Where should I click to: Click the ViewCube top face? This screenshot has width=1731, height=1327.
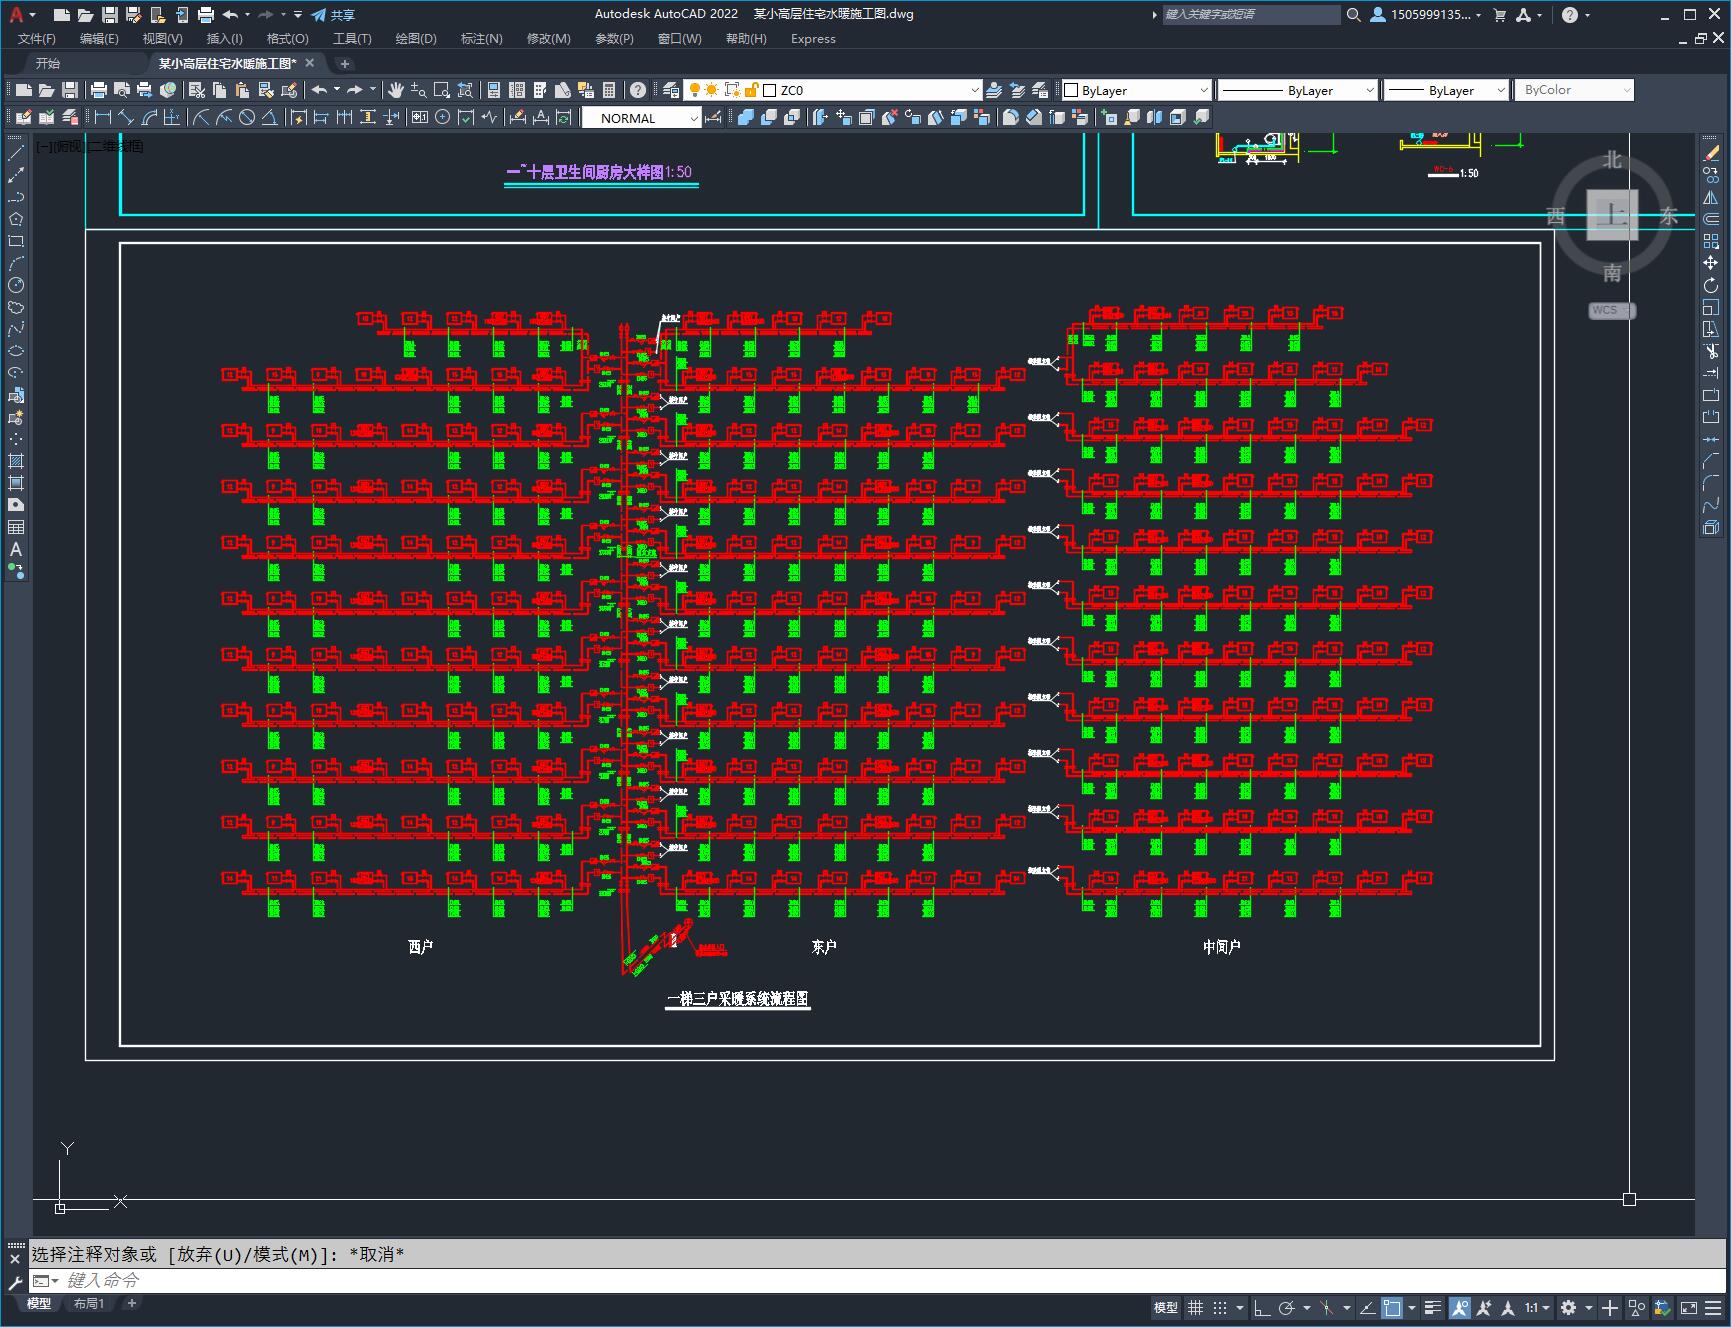(1612, 214)
